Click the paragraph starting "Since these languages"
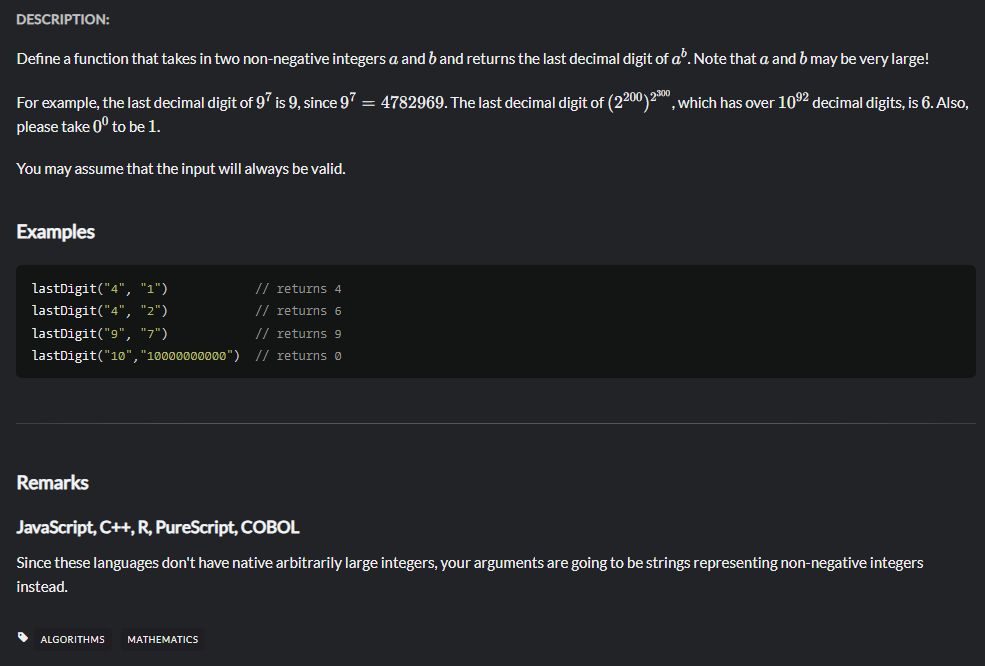This screenshot has width=985, height=666. (x=470, y=575)
